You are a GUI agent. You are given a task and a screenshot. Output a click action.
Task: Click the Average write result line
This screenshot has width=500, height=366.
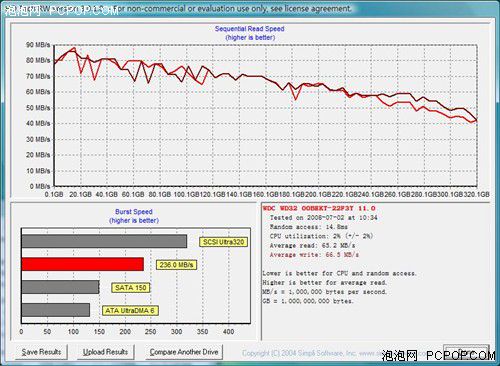point(314,255)
